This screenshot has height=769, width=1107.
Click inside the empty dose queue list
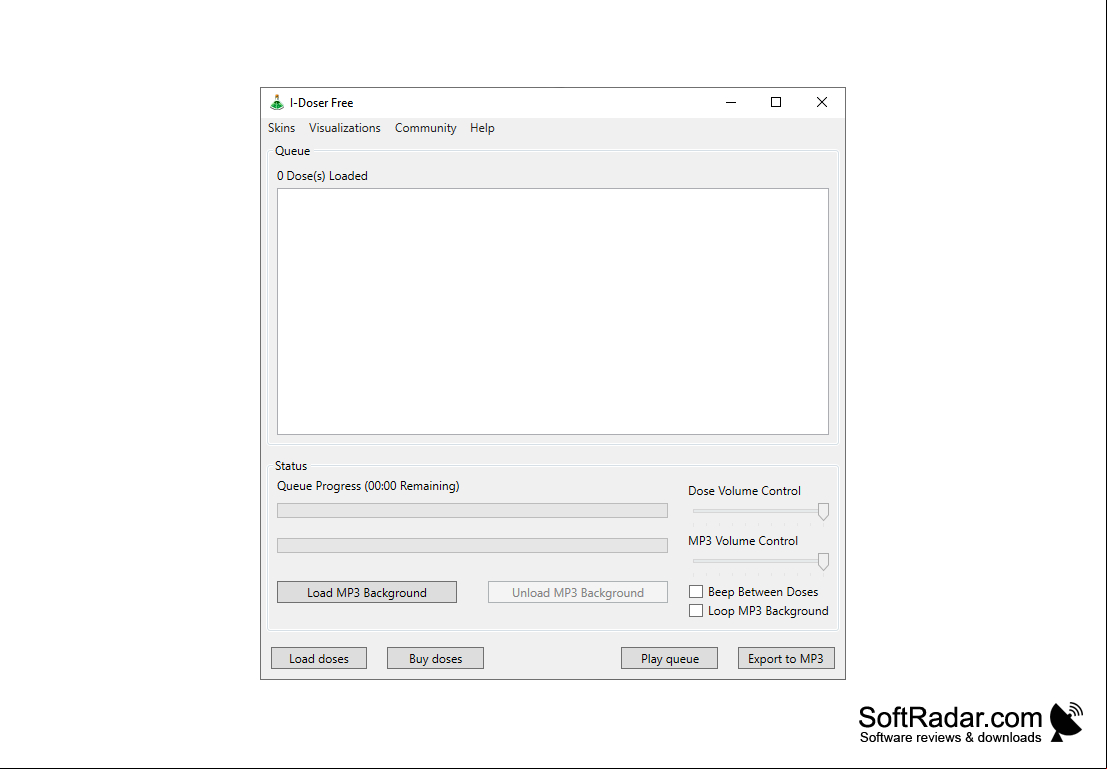[x=553, y=311]
